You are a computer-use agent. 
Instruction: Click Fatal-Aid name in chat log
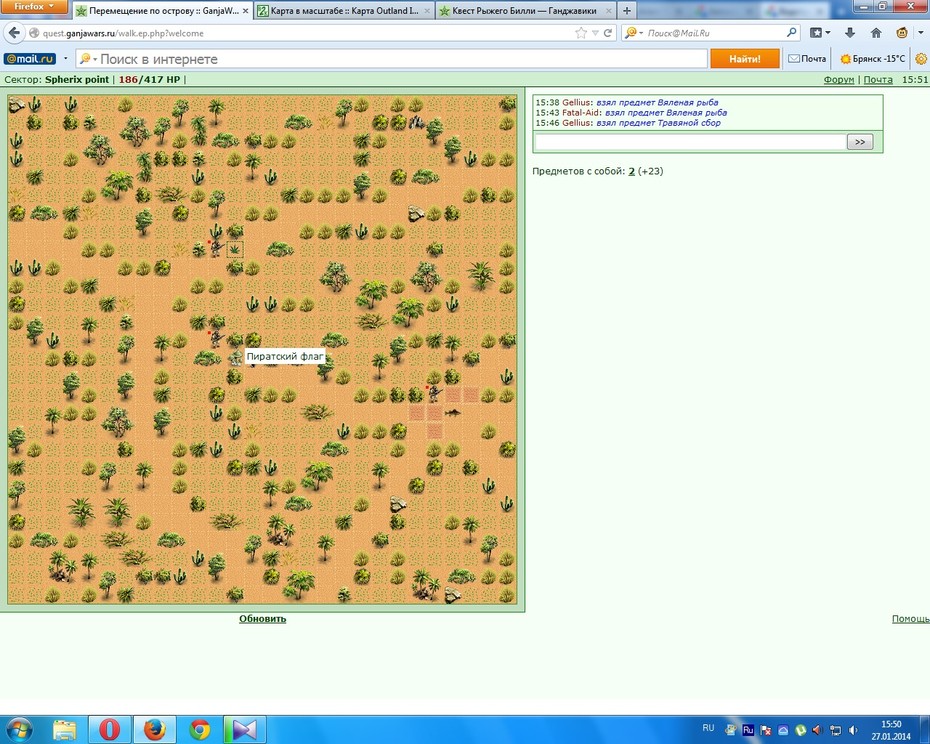click(x=581, y=113)
